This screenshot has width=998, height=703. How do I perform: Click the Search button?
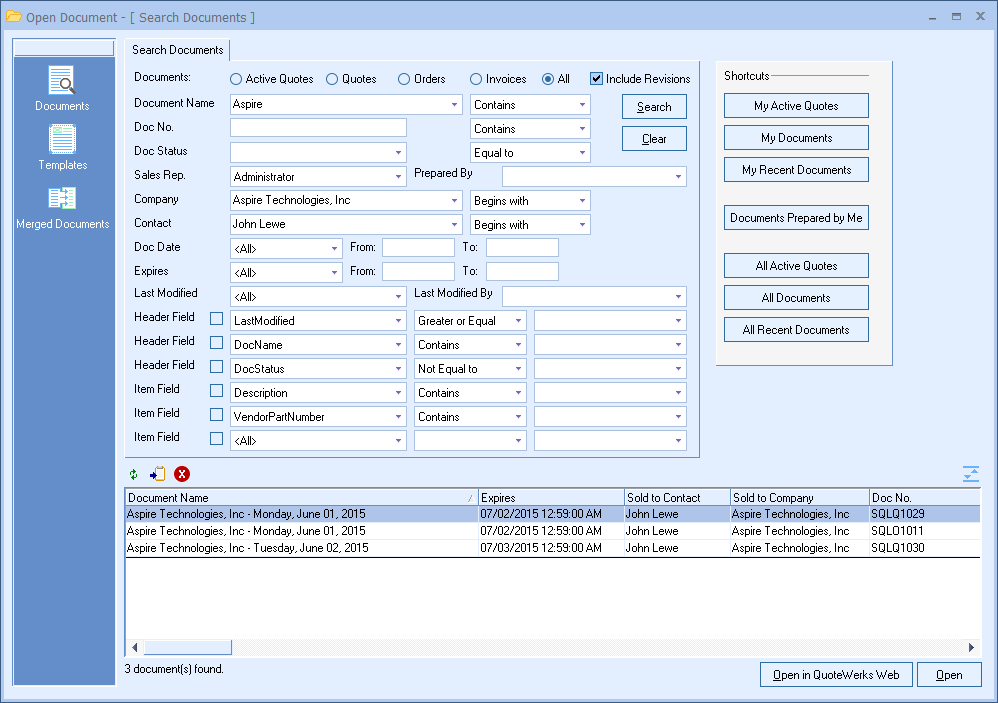tap(654, 107)
